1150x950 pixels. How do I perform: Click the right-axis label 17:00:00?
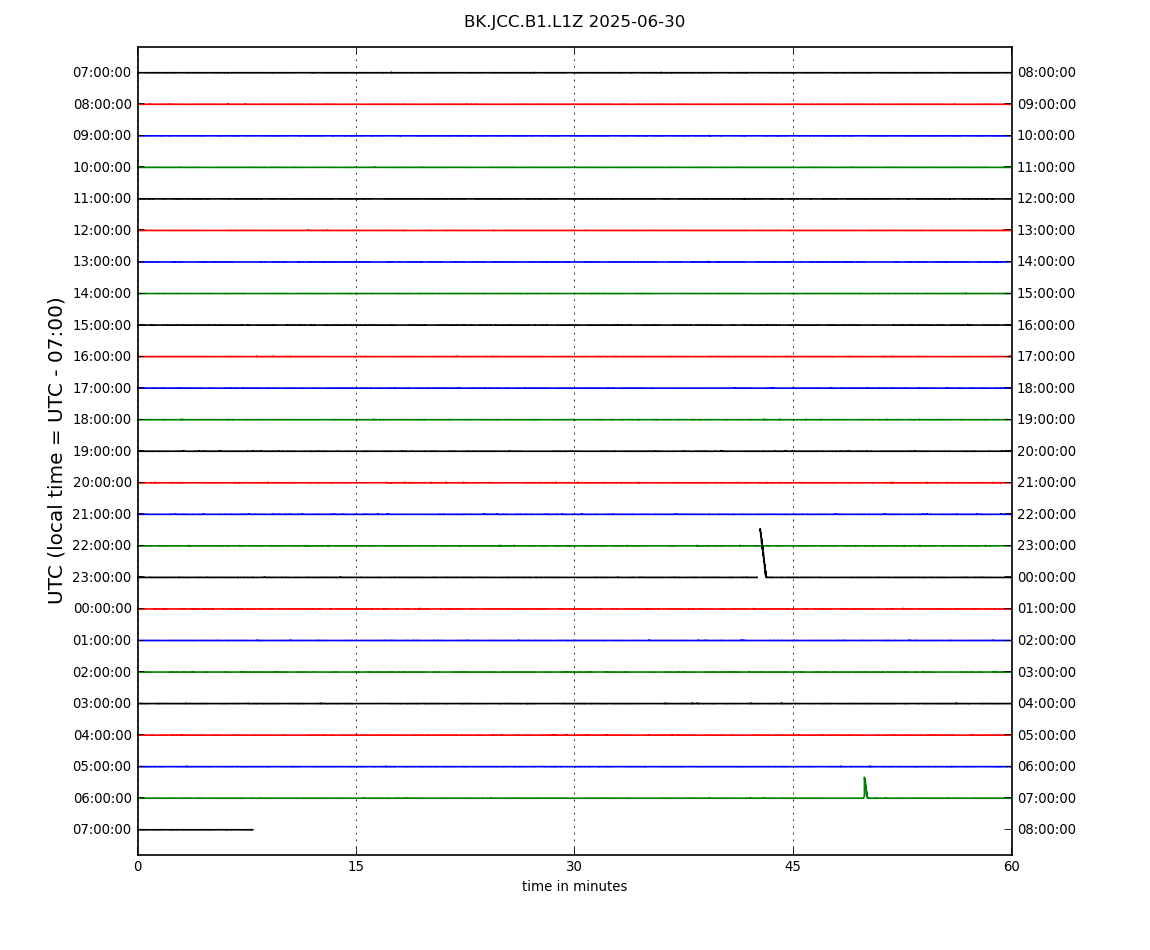click(x=1047, y=357)
